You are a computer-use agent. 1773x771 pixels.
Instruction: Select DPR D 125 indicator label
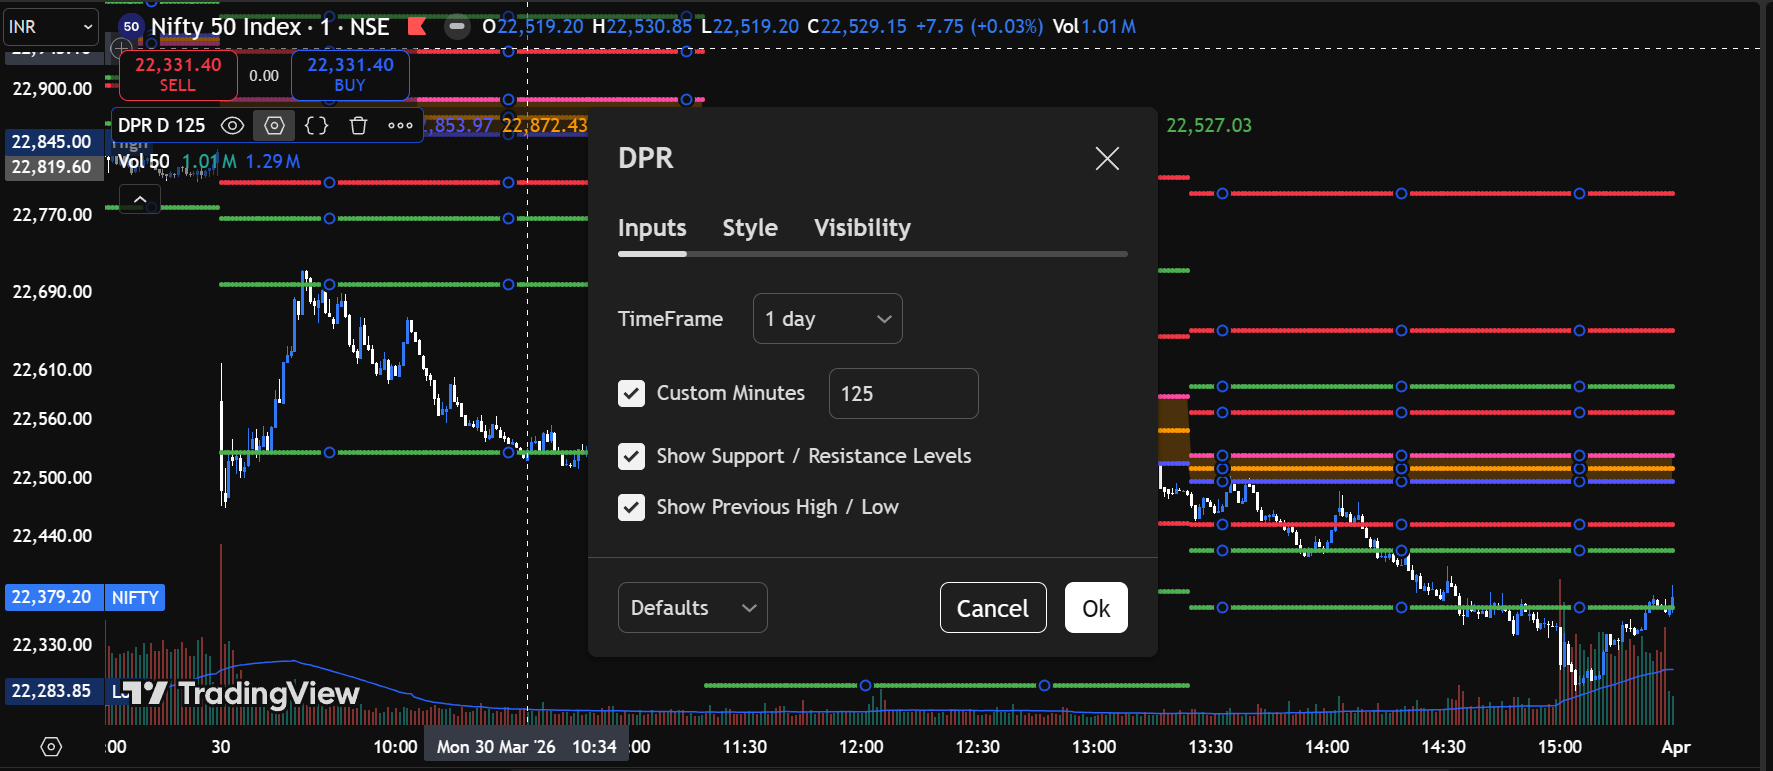(162, 126)
